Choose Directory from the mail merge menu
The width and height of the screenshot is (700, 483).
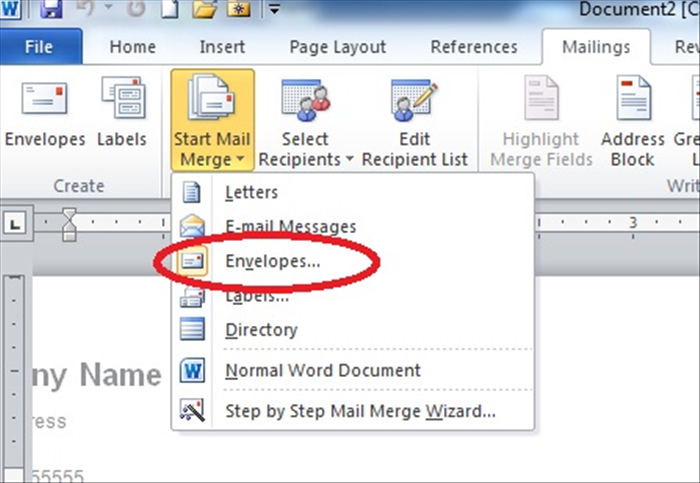coord(353,330)
